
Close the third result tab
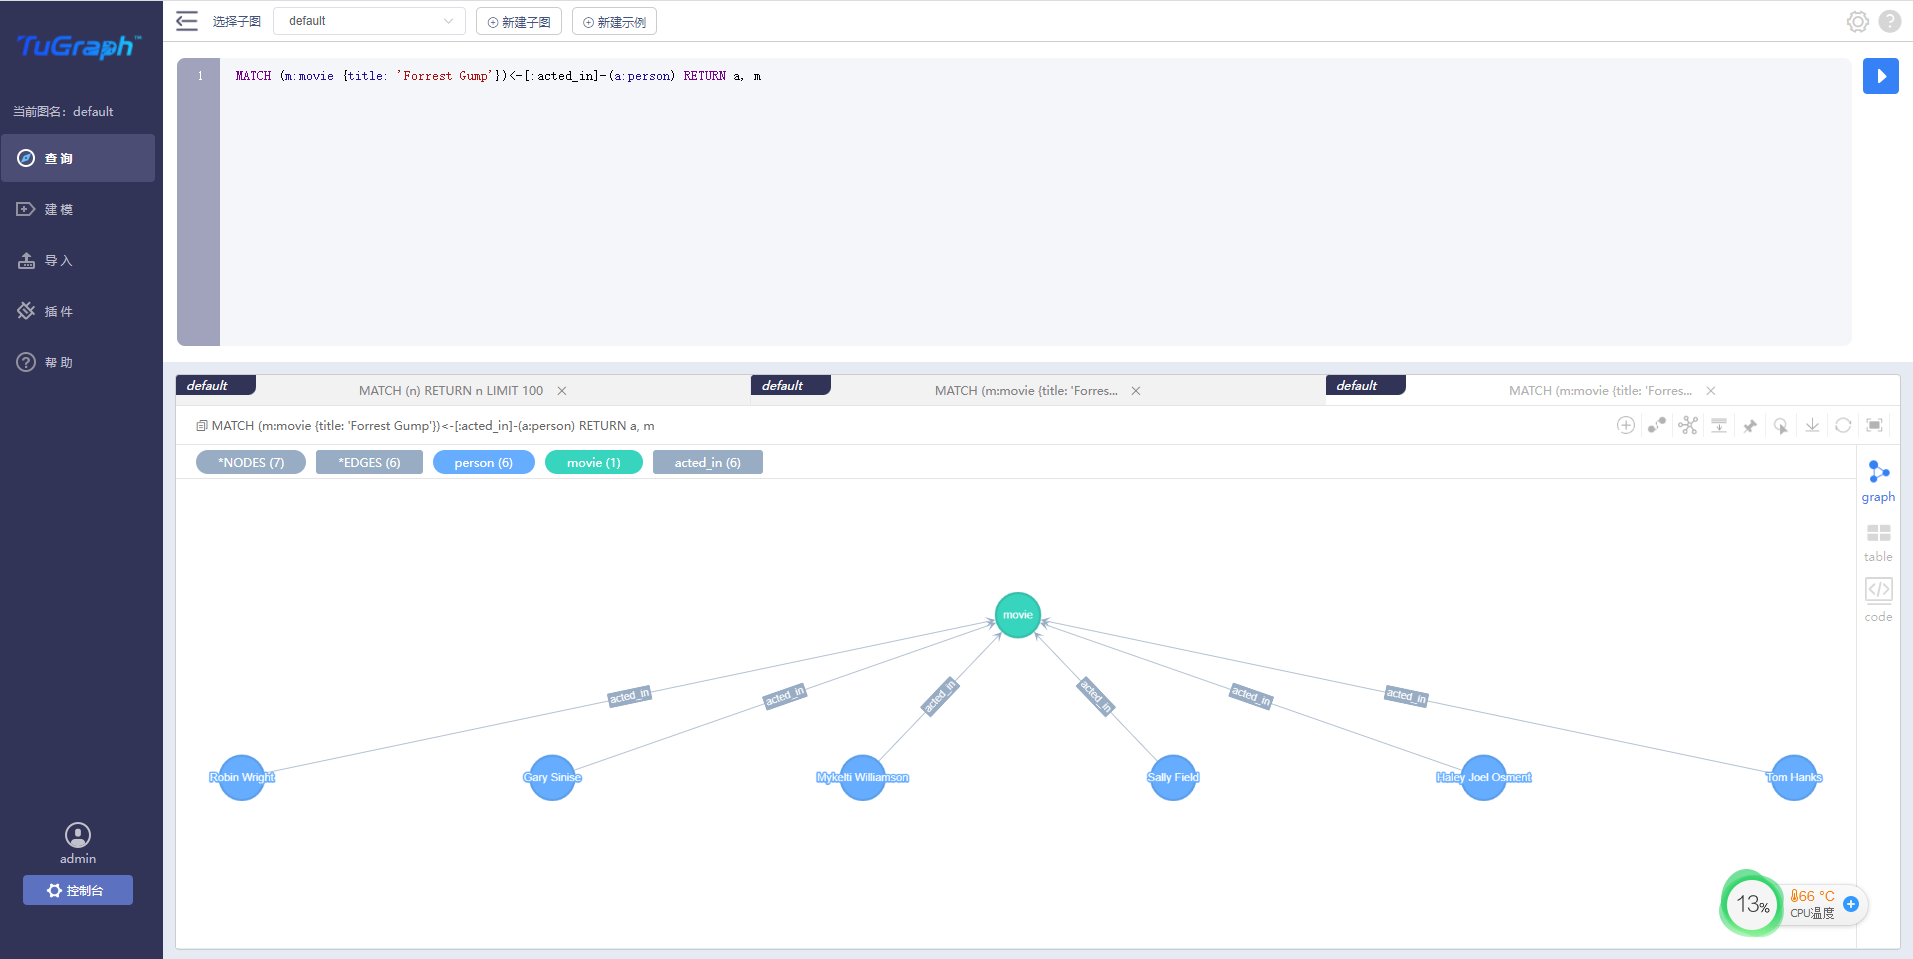click(1711, 391)
